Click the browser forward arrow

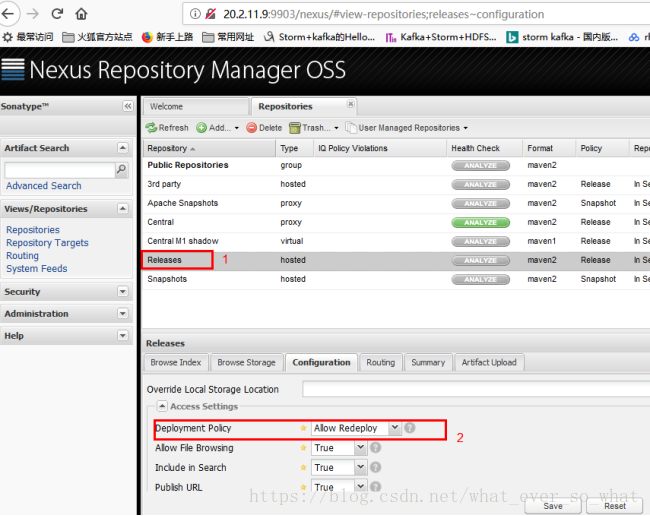coord(32,14)
